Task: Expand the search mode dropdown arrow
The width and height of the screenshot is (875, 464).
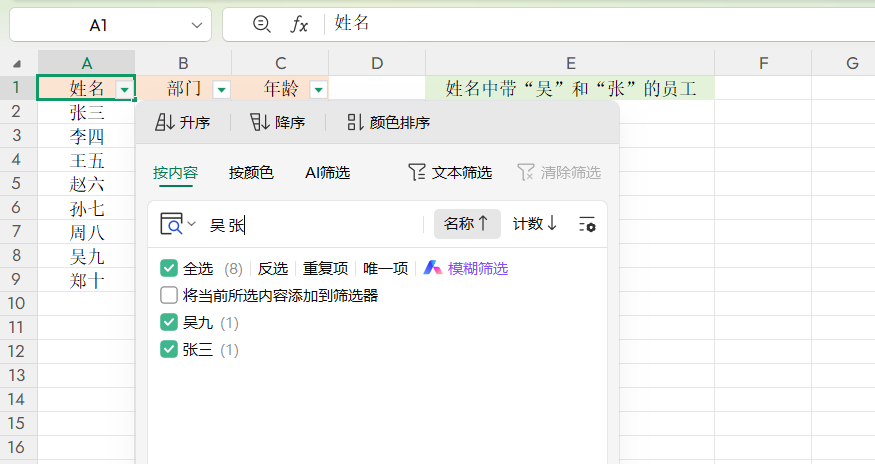Action: point(192,224)
